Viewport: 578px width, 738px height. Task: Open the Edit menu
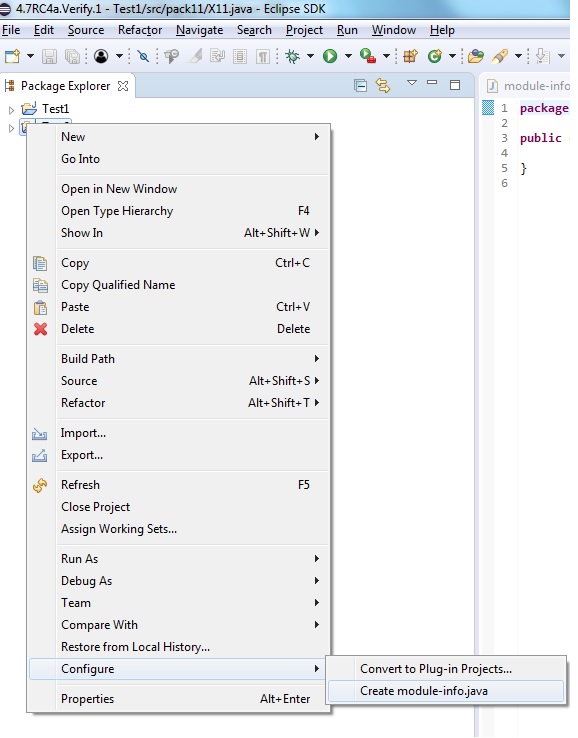(x=44, y=30)
